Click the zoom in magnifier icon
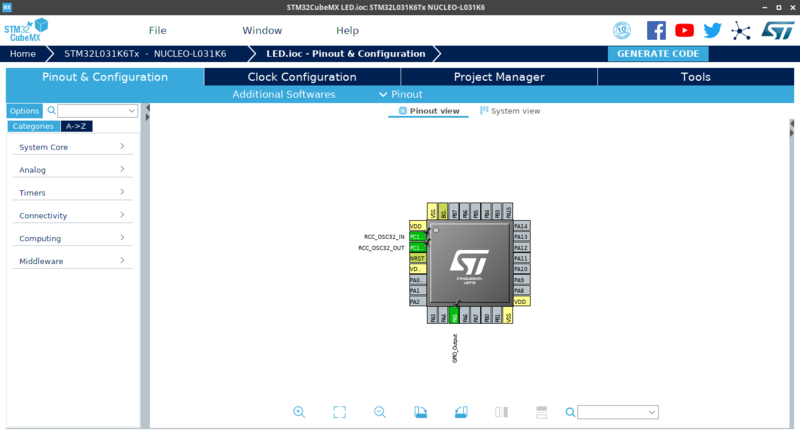The width and height of the screenshot is (800, 435). pyautogui.click(x=299, y=412)
